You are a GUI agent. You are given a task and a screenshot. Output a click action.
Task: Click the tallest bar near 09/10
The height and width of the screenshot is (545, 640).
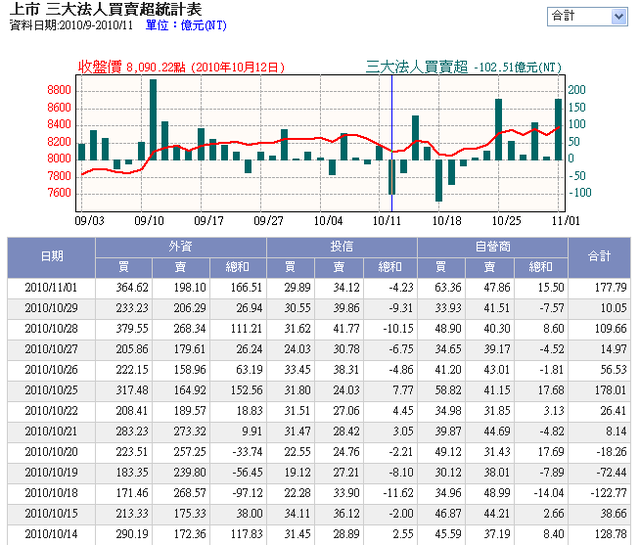tap(153, 120)
